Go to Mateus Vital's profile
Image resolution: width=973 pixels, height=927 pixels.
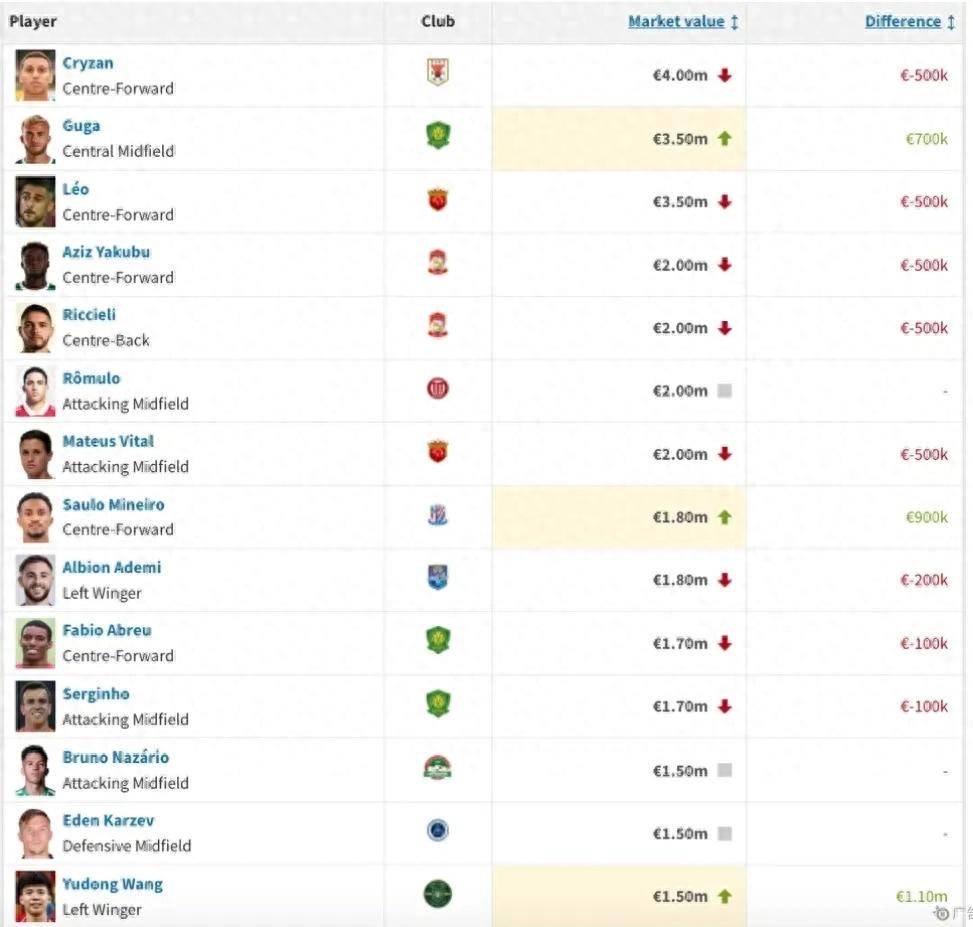click(x=108, y=441)
